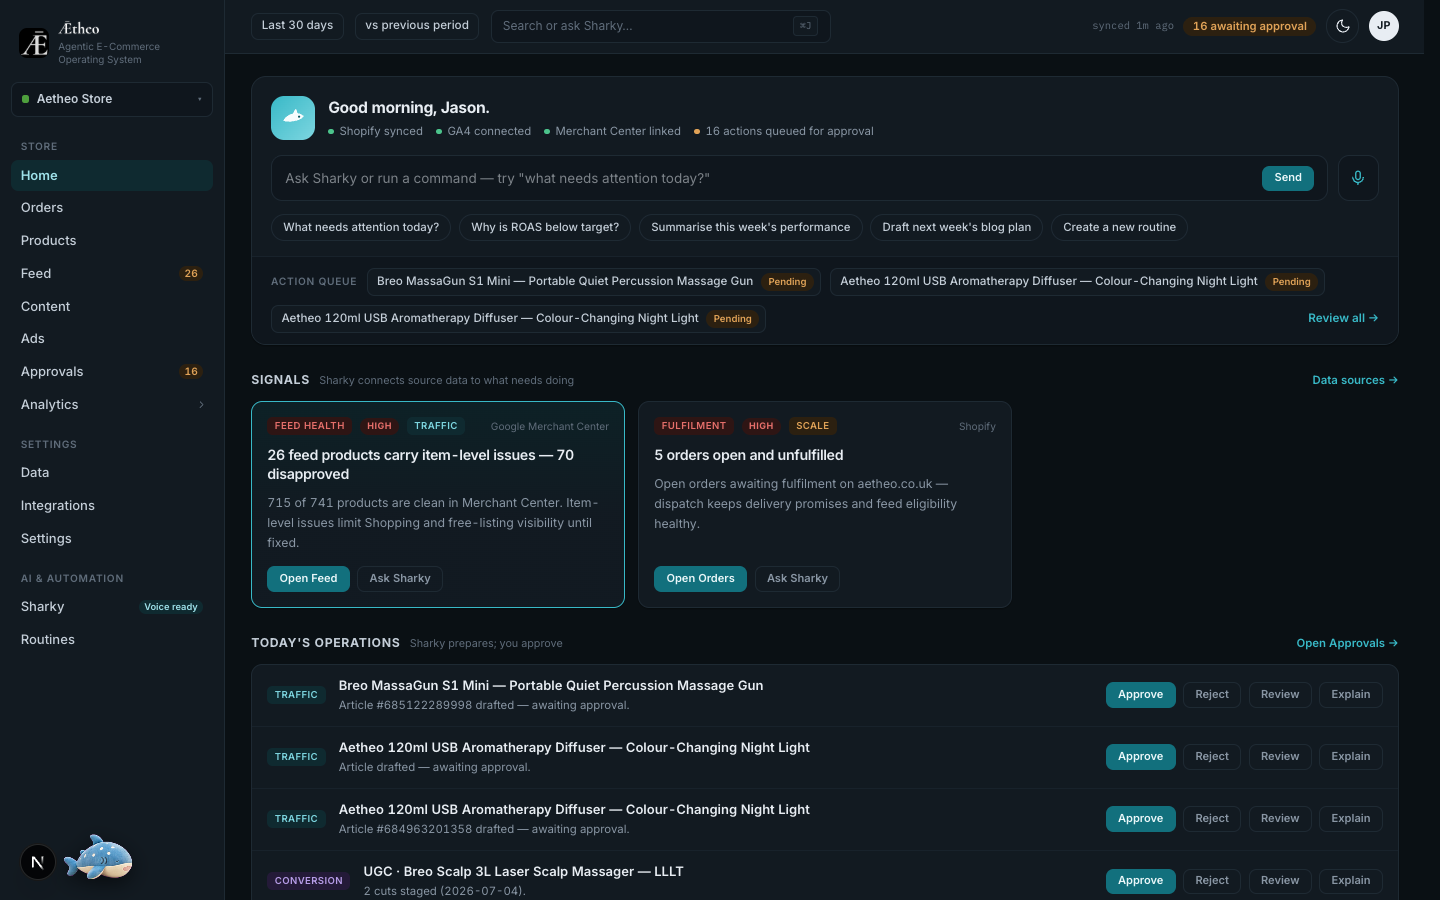Explain the UGC Breo Scalp Massager item
This screenshot has height=900, width=1440.
[1351, 881]
